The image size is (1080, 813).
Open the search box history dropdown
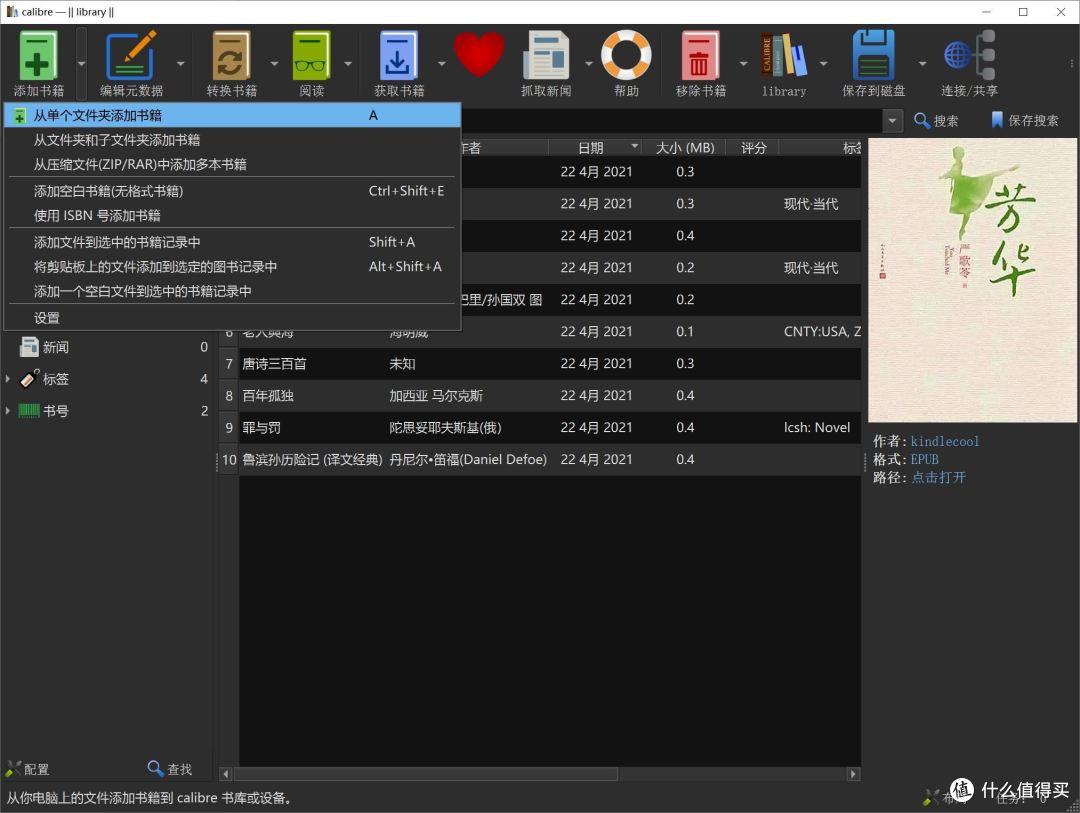893,121
